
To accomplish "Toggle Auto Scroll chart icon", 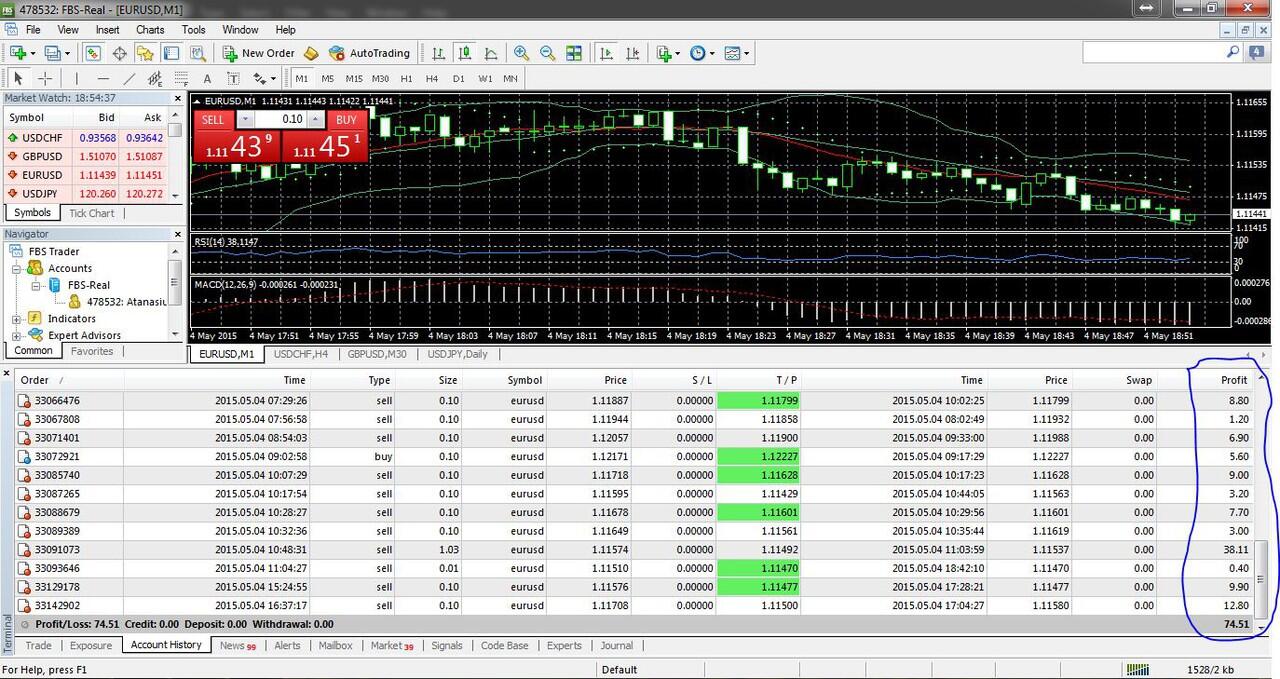I will pos(605,53).
